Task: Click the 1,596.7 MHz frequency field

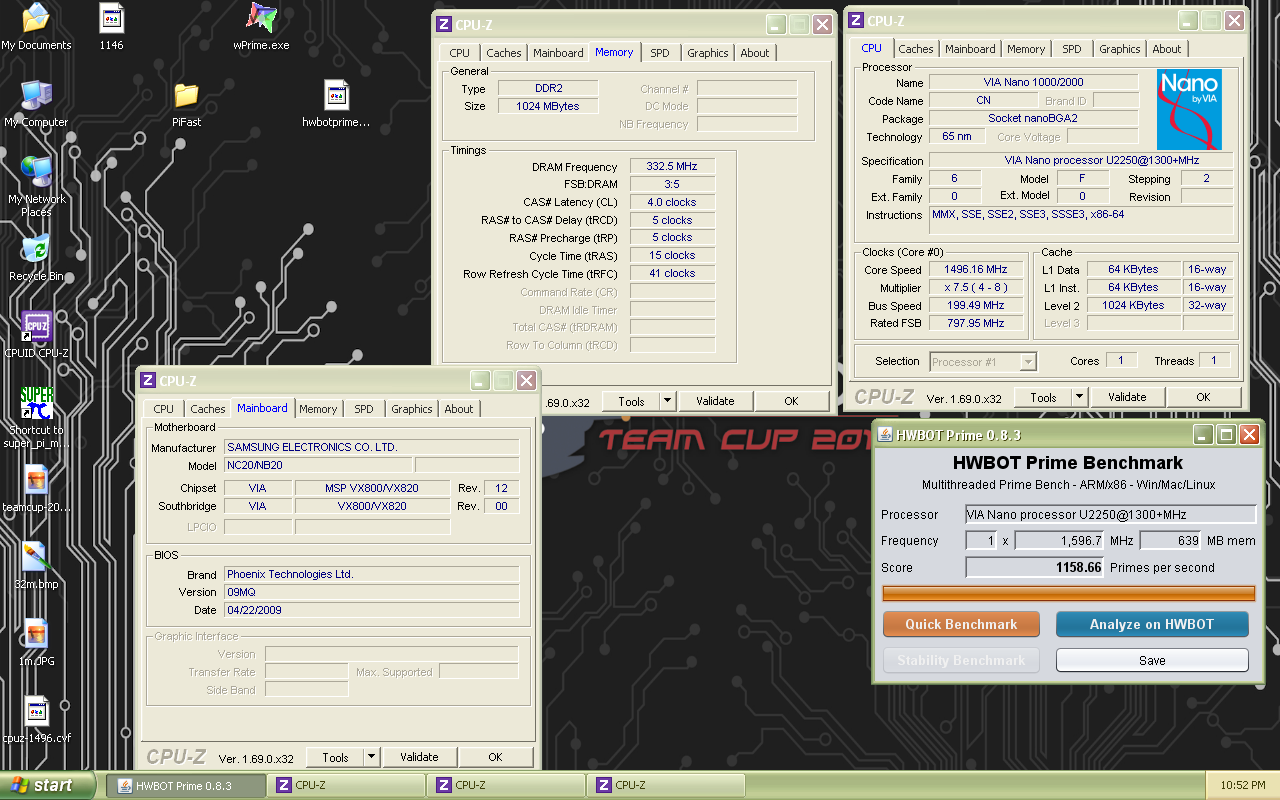Action: click(1060, 540)
